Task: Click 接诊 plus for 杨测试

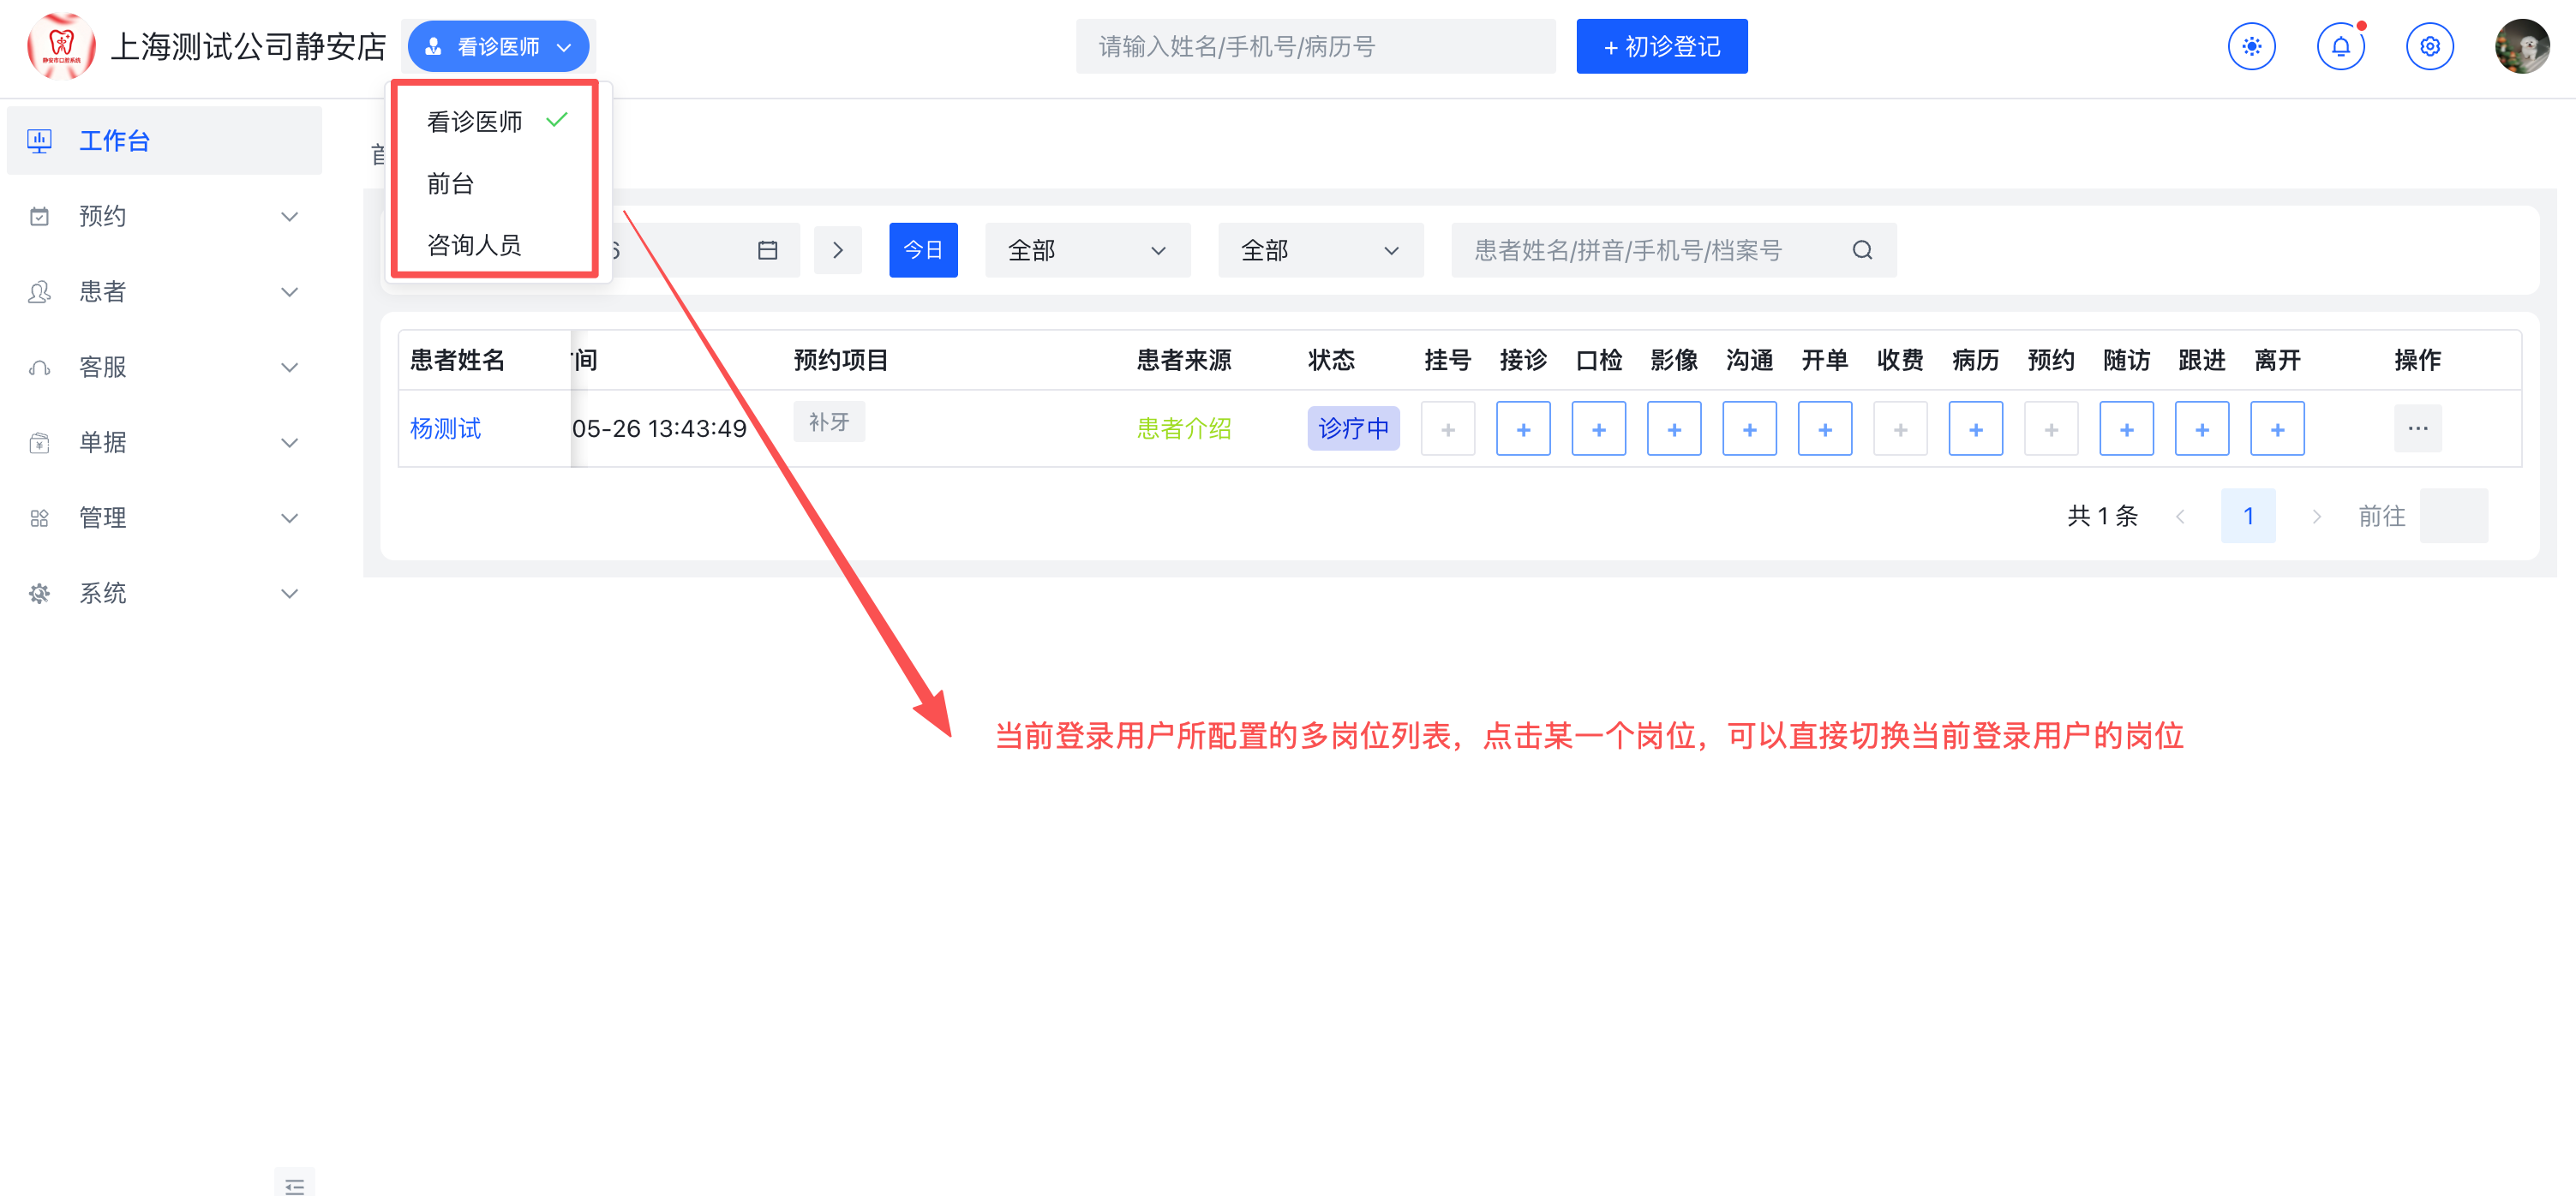Action: point(1523,429)
